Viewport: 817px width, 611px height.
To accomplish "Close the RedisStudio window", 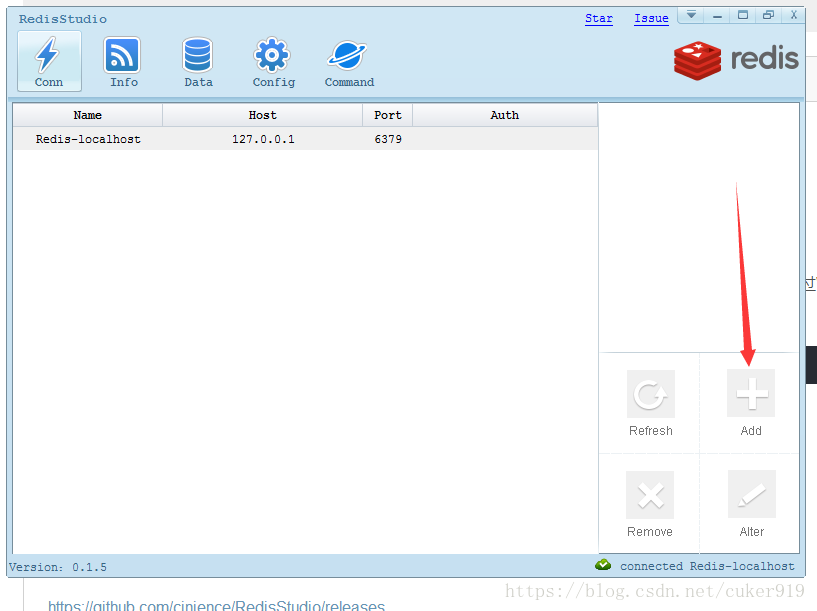I will pyautogui.click(x=794, y=15).
